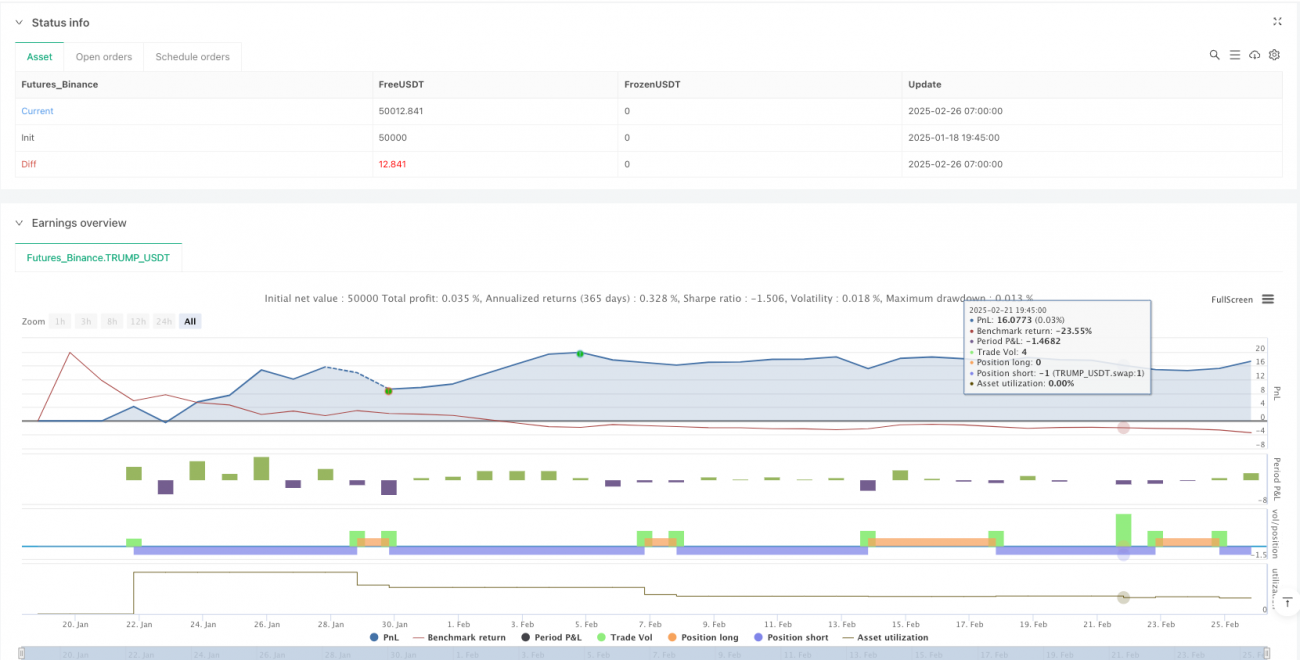Click the search magnifier icon in Status info
This screenshot has width=1300, height=660.
click(1214, 55)
